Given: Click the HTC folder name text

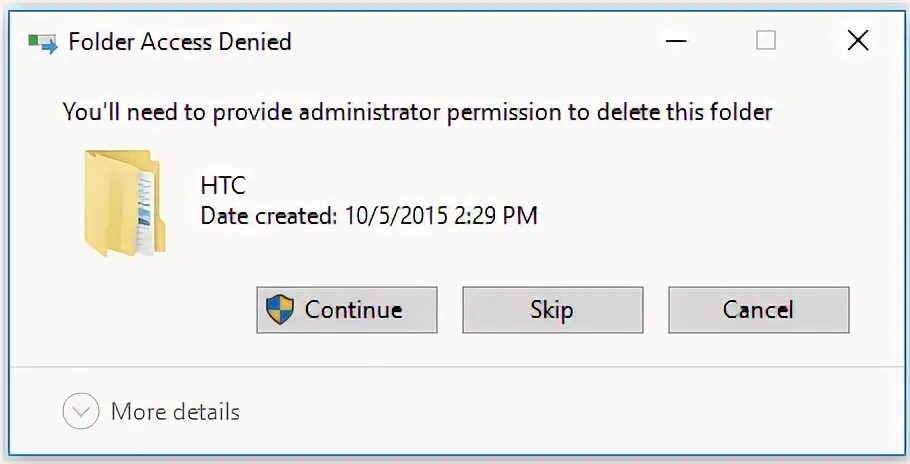Looking at the screenshot, I should [x=223, y=186].
